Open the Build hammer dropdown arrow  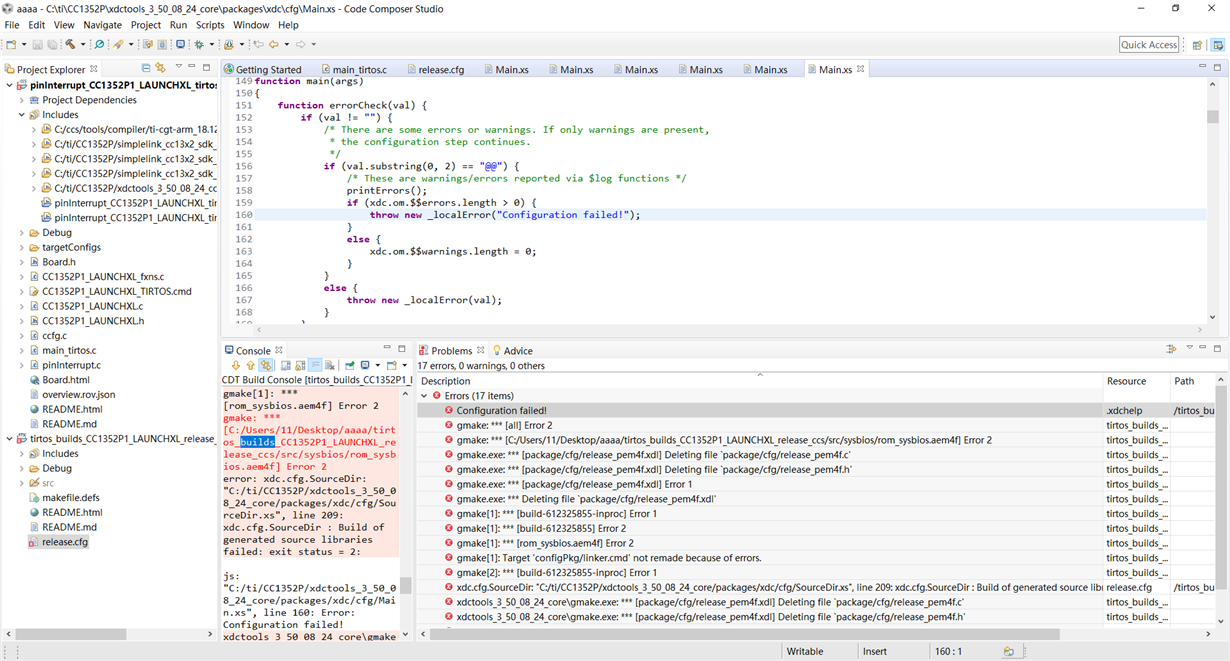[x=83, y=45]
